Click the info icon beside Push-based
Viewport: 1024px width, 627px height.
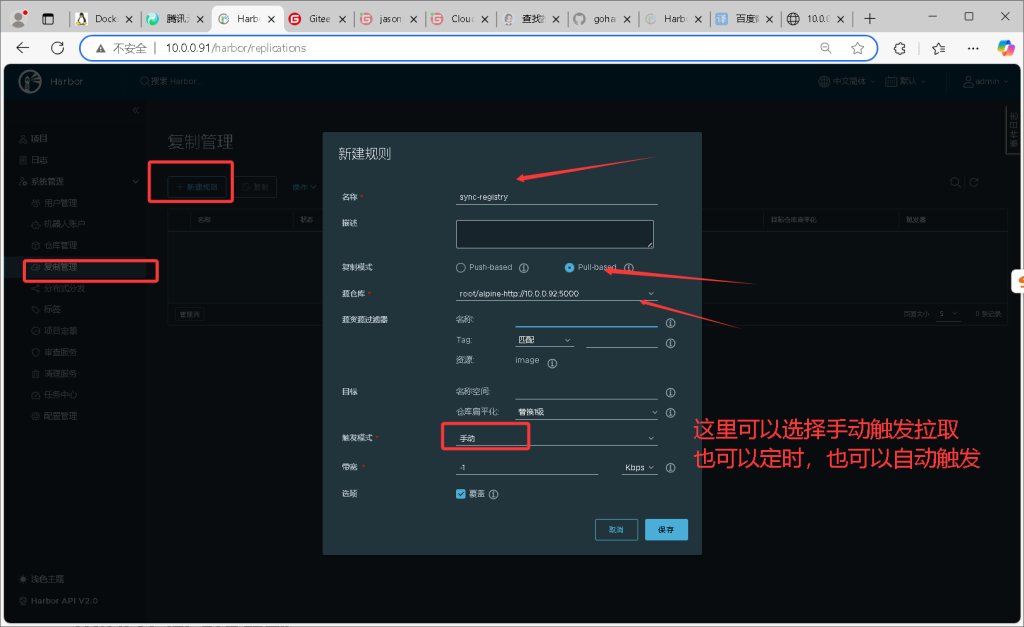pyautogui.click(x=524, y=268)
